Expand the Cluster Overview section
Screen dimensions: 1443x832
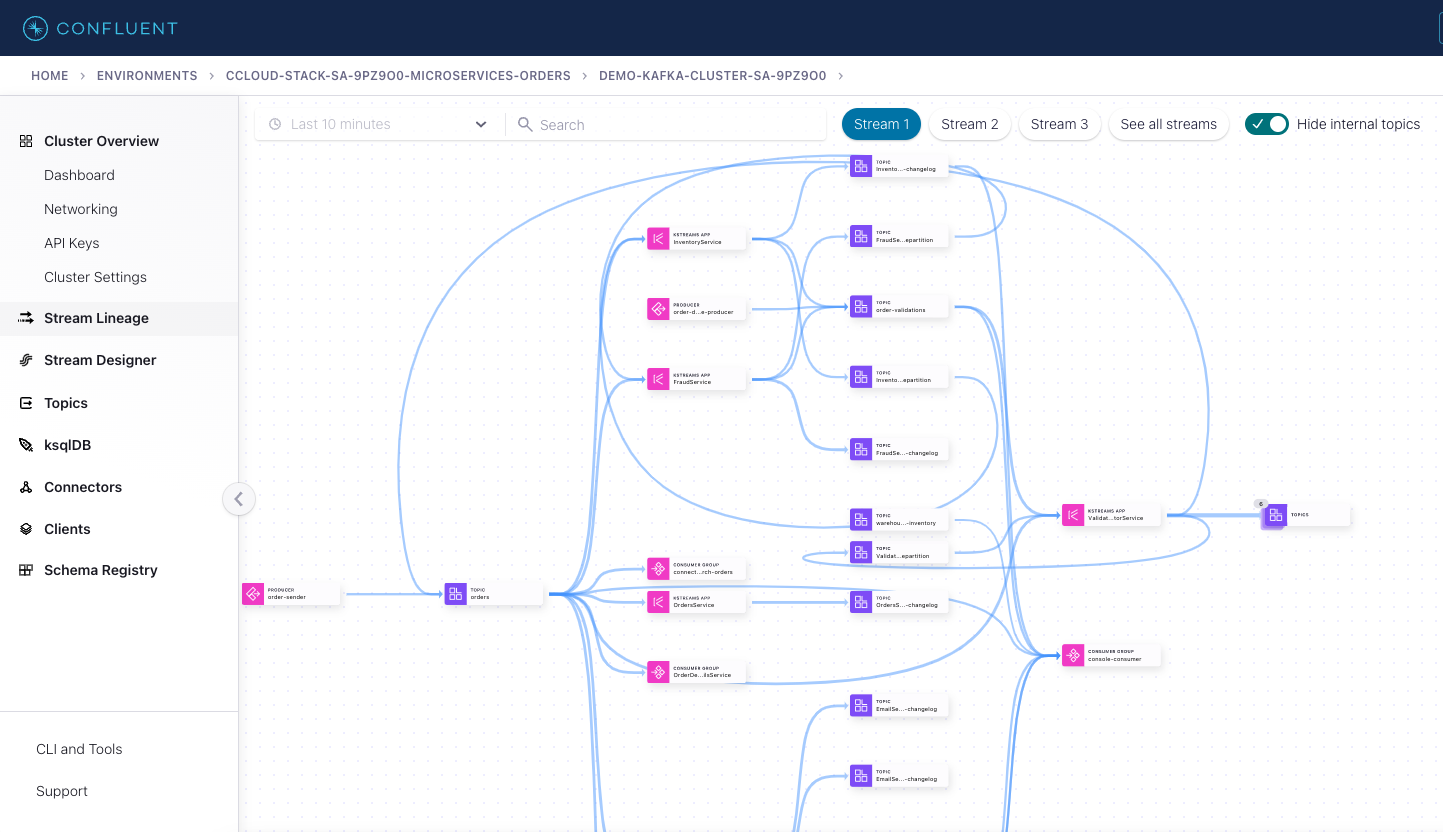[x=101, y=141]
